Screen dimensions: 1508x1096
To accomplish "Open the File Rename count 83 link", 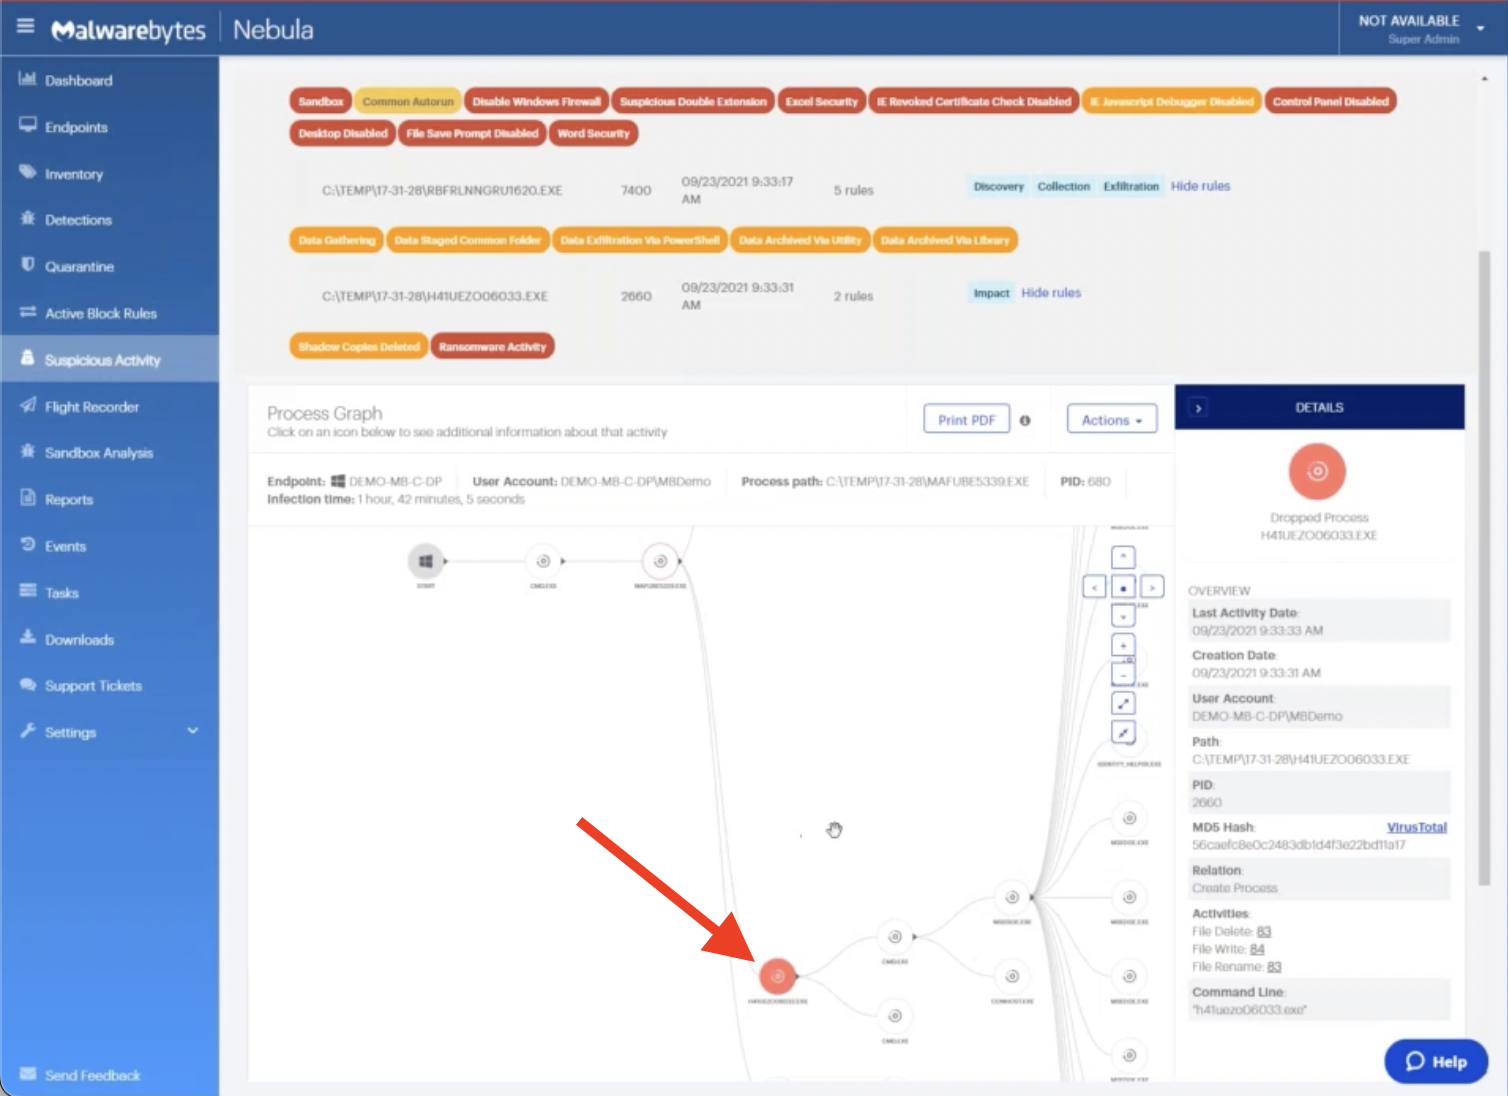I will click(1274, 967).
